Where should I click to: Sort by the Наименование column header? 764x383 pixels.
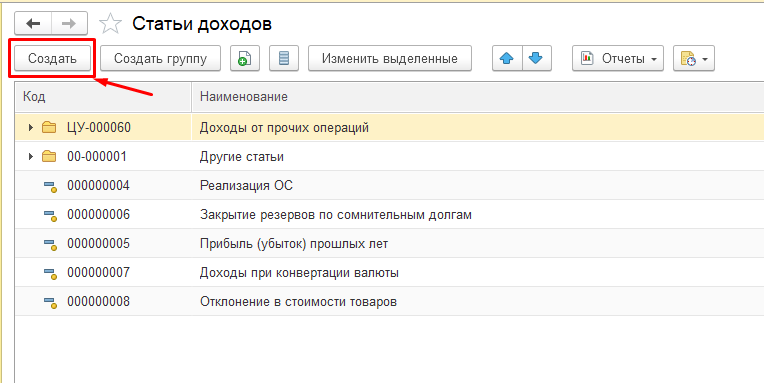coord(478,97)
